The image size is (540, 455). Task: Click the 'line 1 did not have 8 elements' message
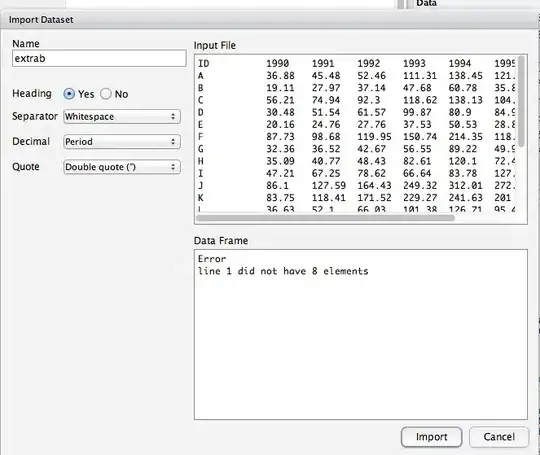[283, 271]
